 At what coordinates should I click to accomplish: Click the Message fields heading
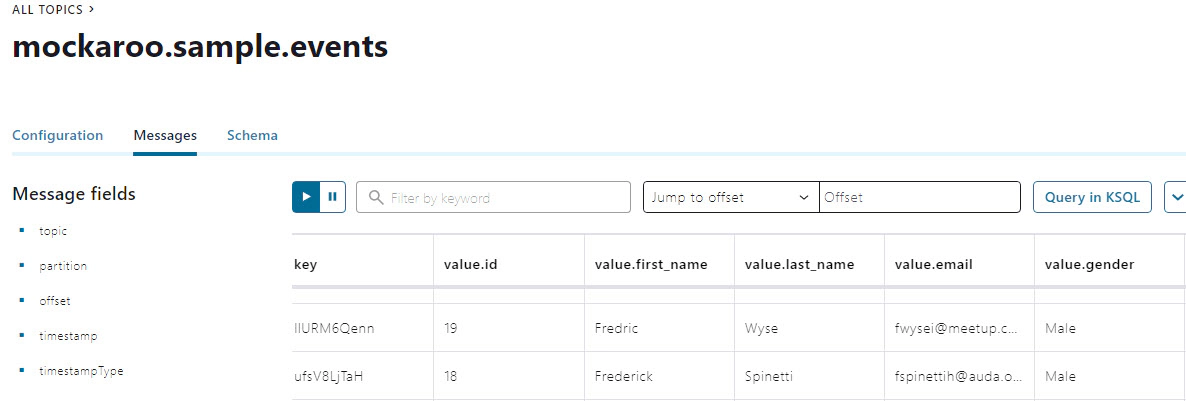[x=74, y=194]
